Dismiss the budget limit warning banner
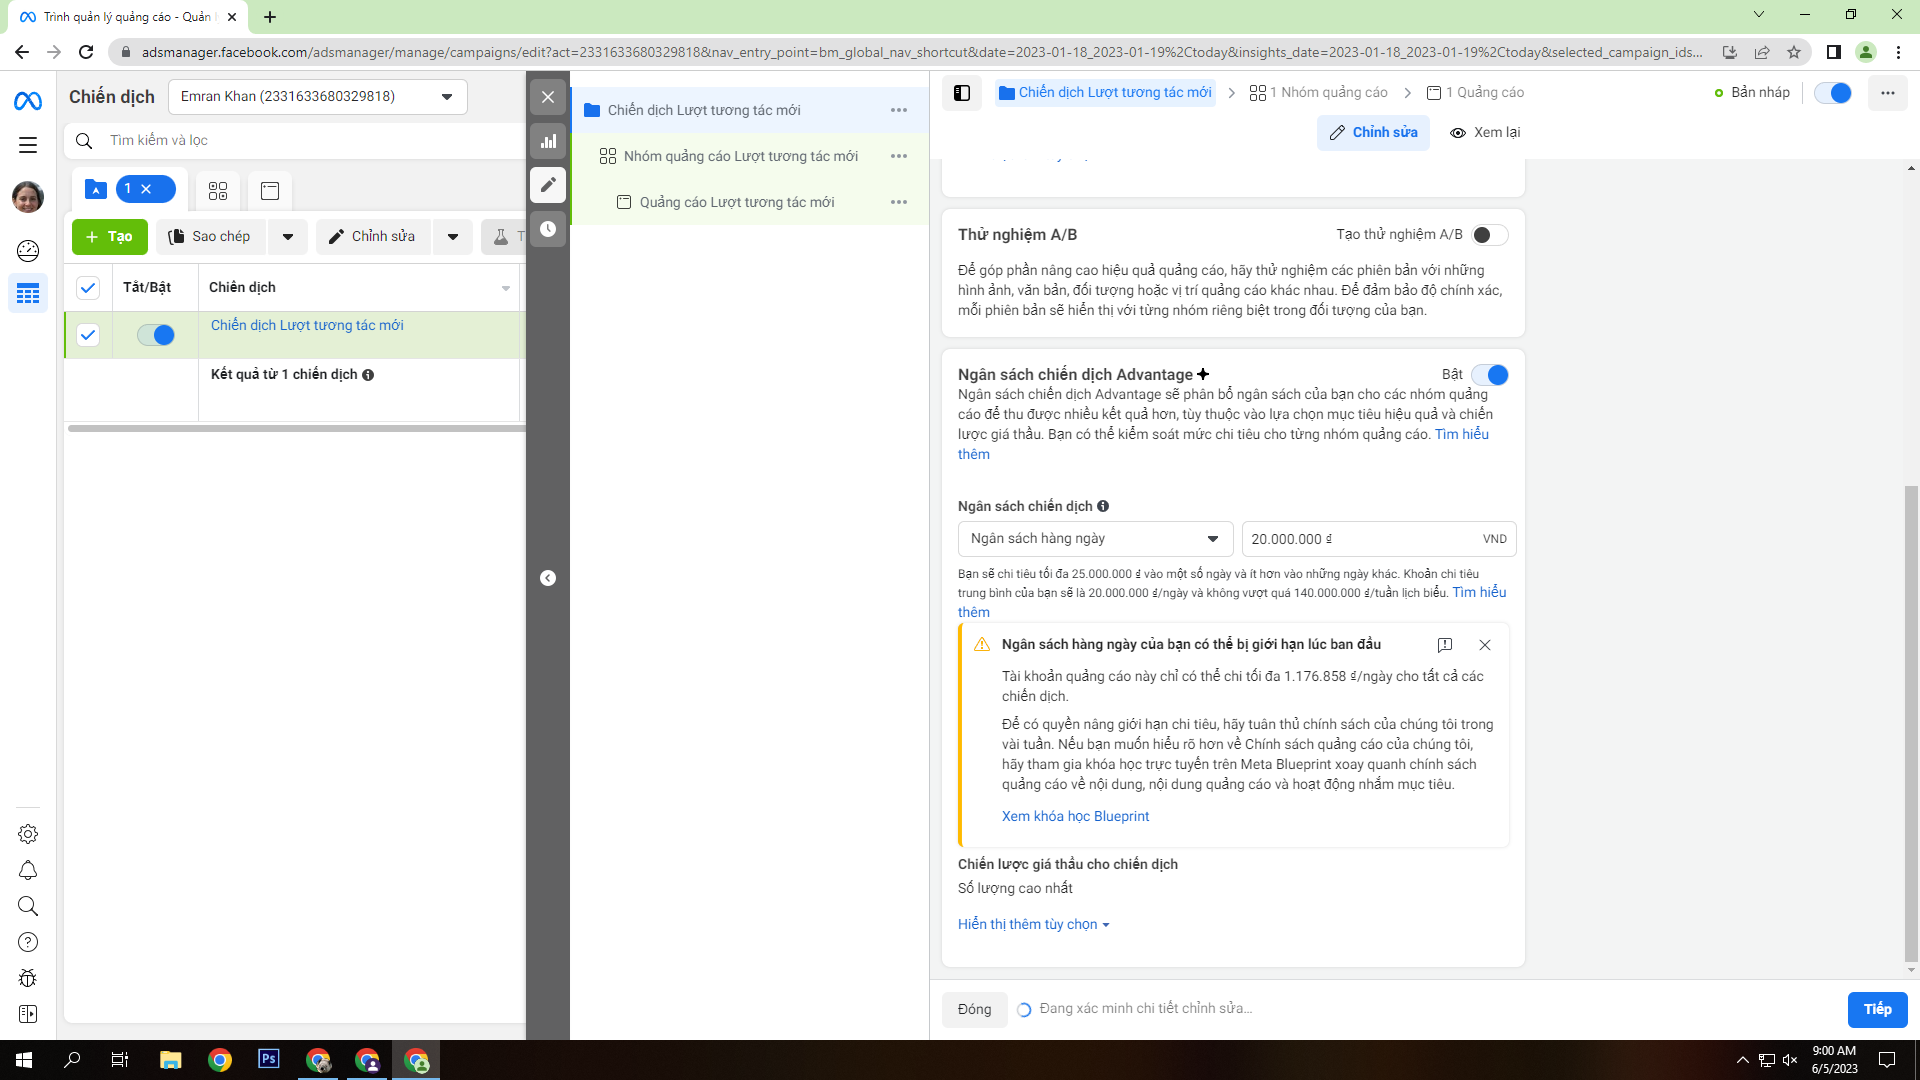Image resolution: width=1920 pixels, height=1080 pixels. click(1485, 645)
